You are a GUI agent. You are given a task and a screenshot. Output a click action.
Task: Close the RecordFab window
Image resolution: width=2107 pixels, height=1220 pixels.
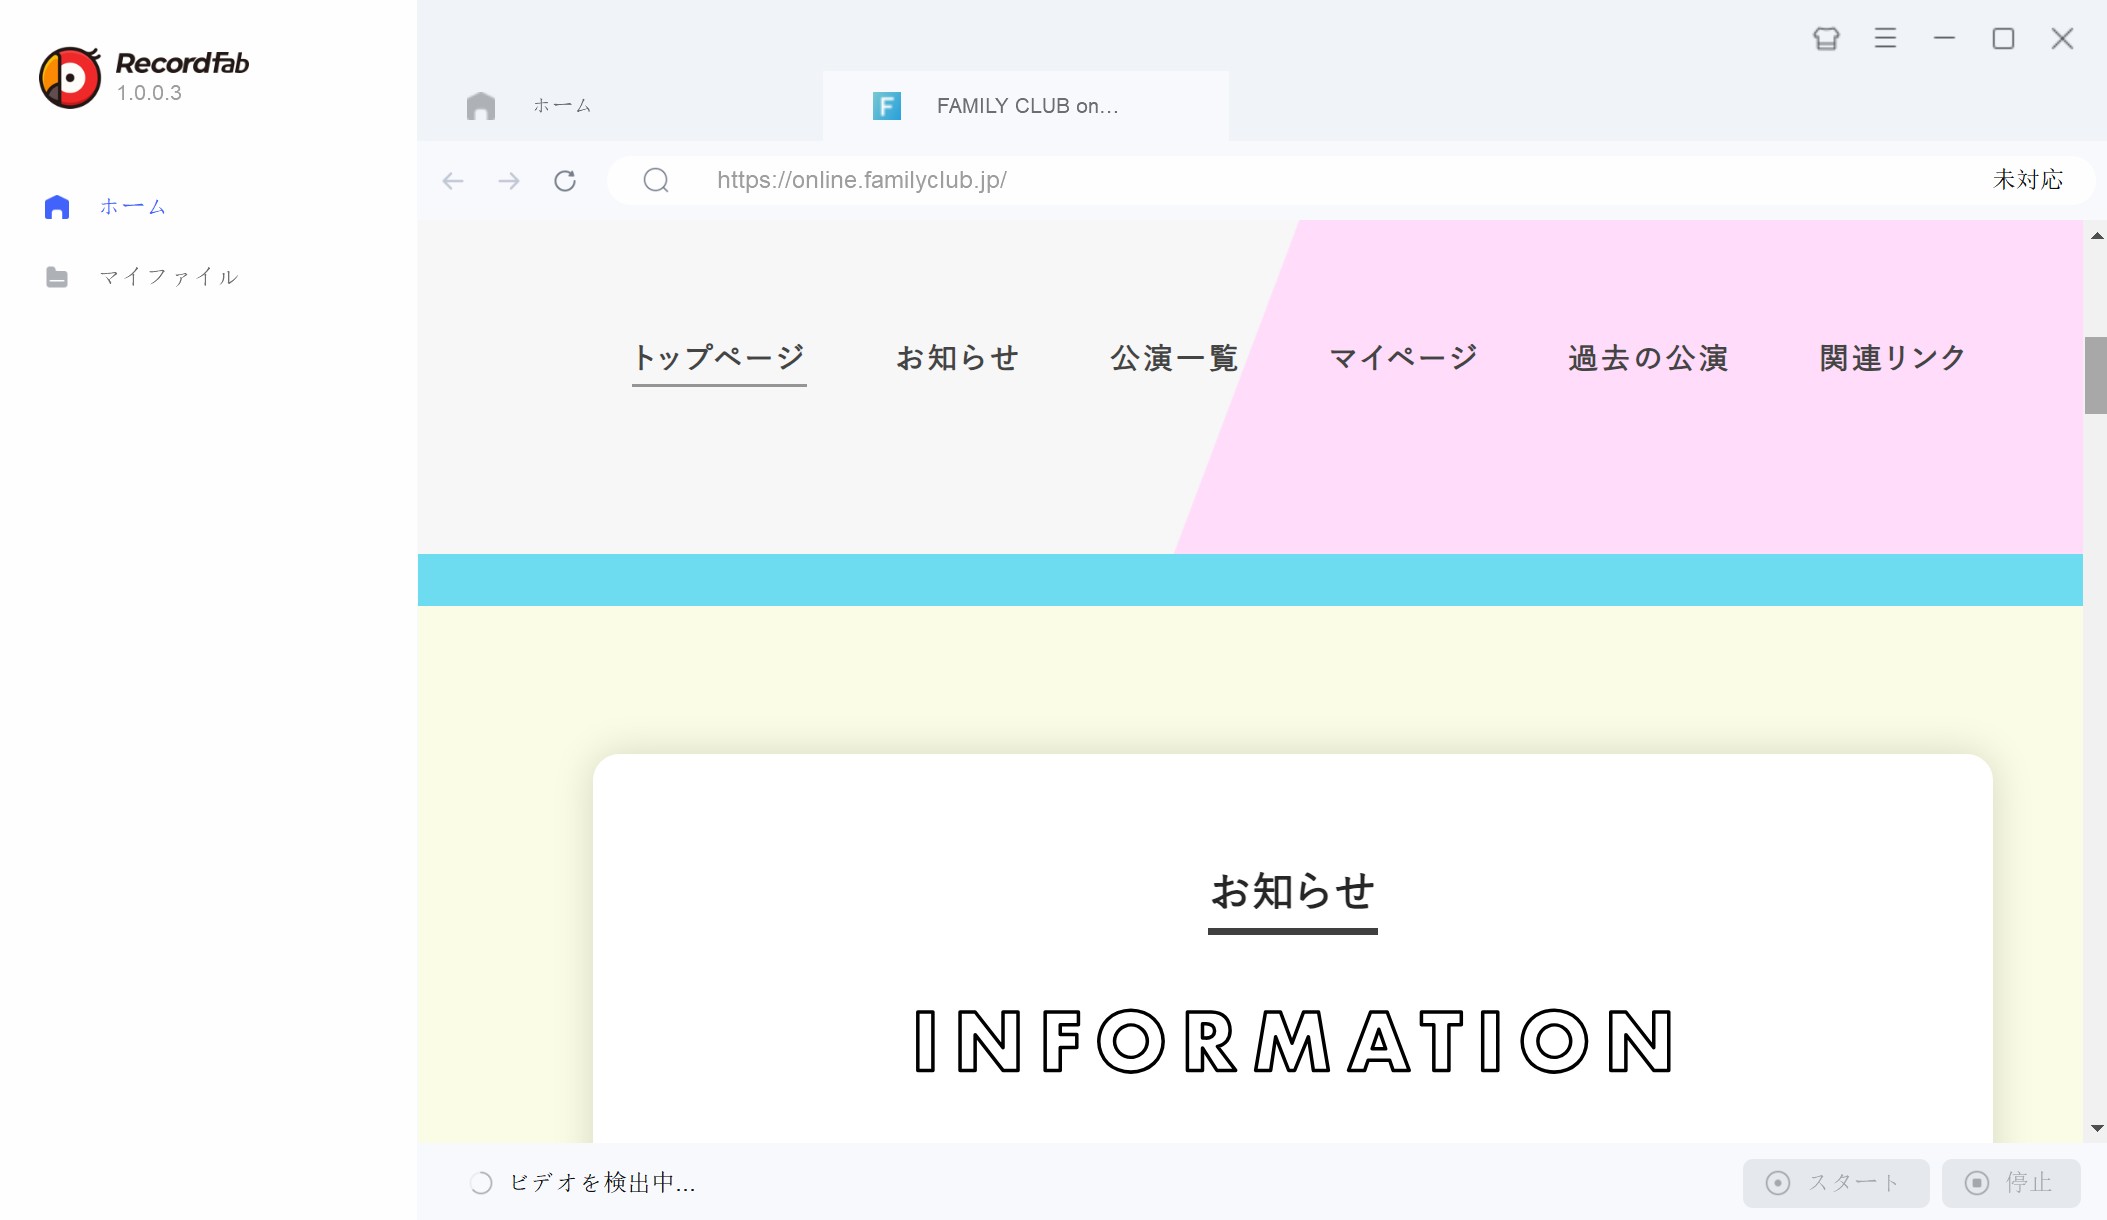[2062, 39]
